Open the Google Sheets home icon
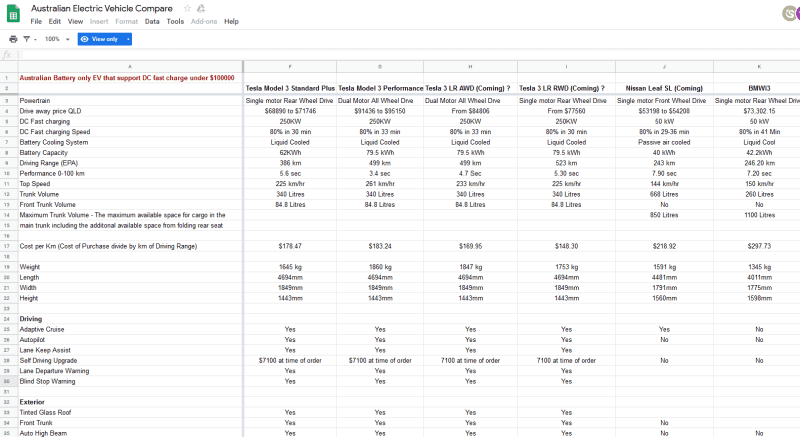This screenshot has height=437, width=800. pos(13,14)
